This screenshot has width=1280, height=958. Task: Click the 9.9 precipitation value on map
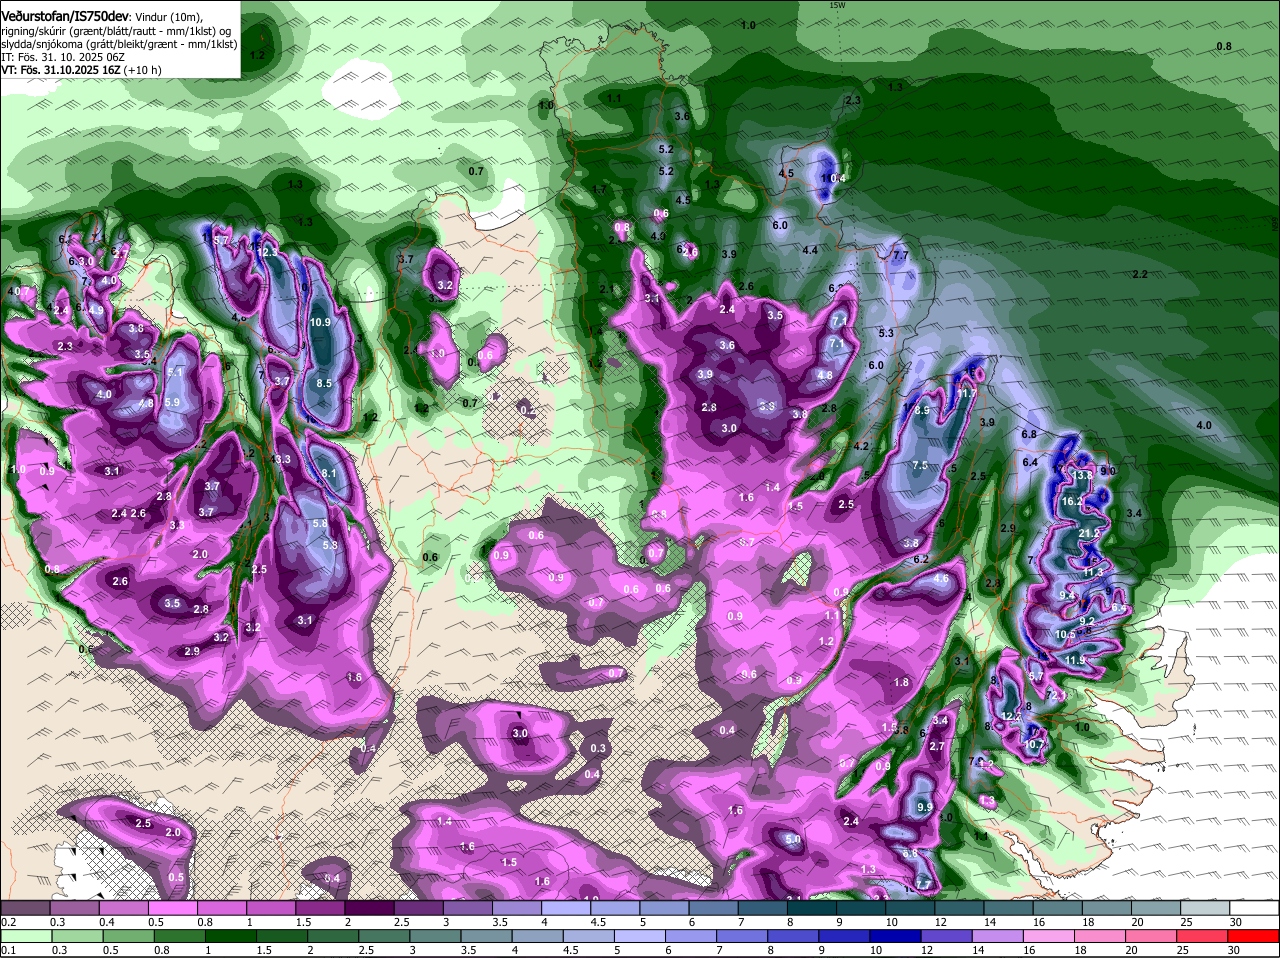point(924,807)
